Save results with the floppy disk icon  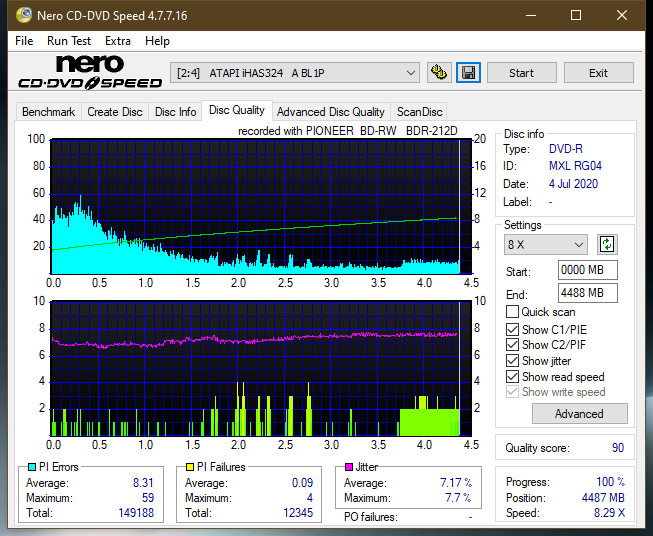[x=469, y=73]
